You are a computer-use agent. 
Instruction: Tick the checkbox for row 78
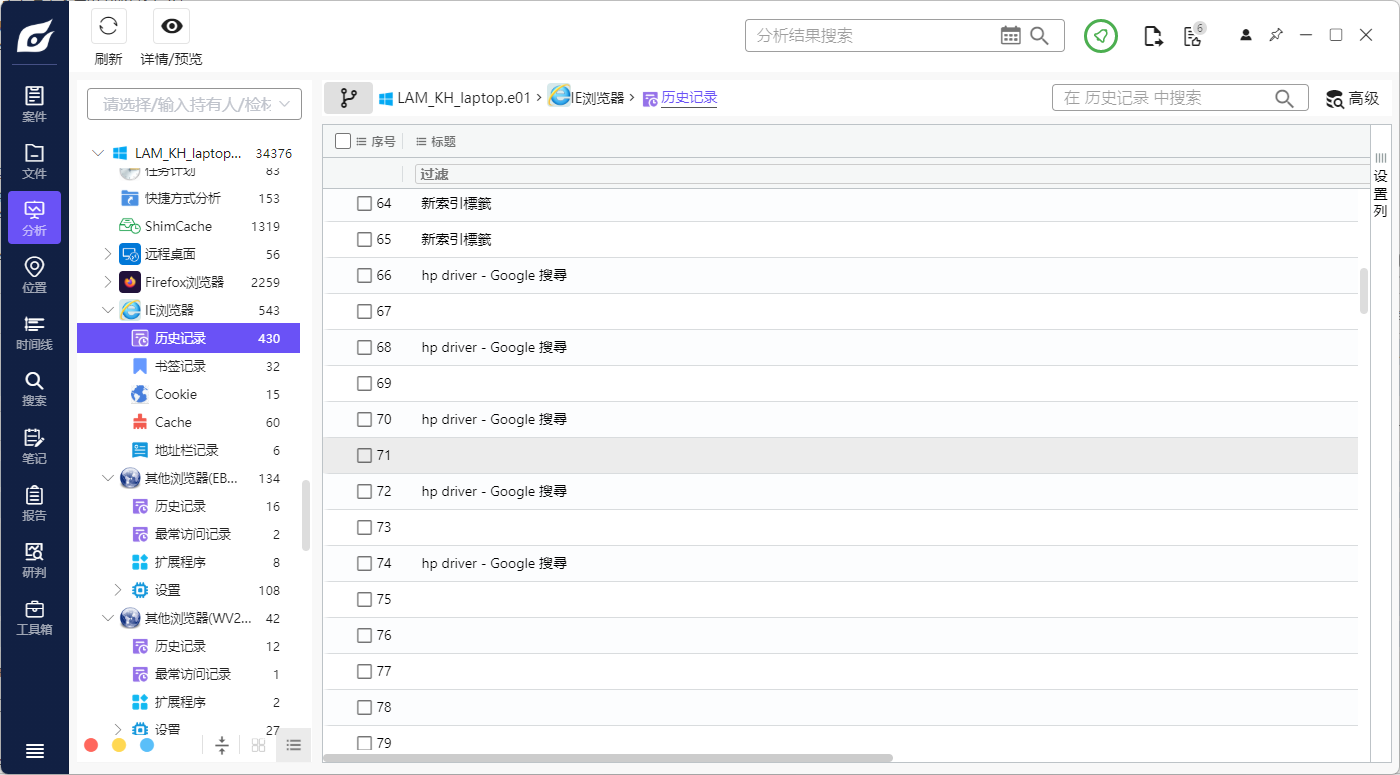pyautogui.click(x=364, y=707)
